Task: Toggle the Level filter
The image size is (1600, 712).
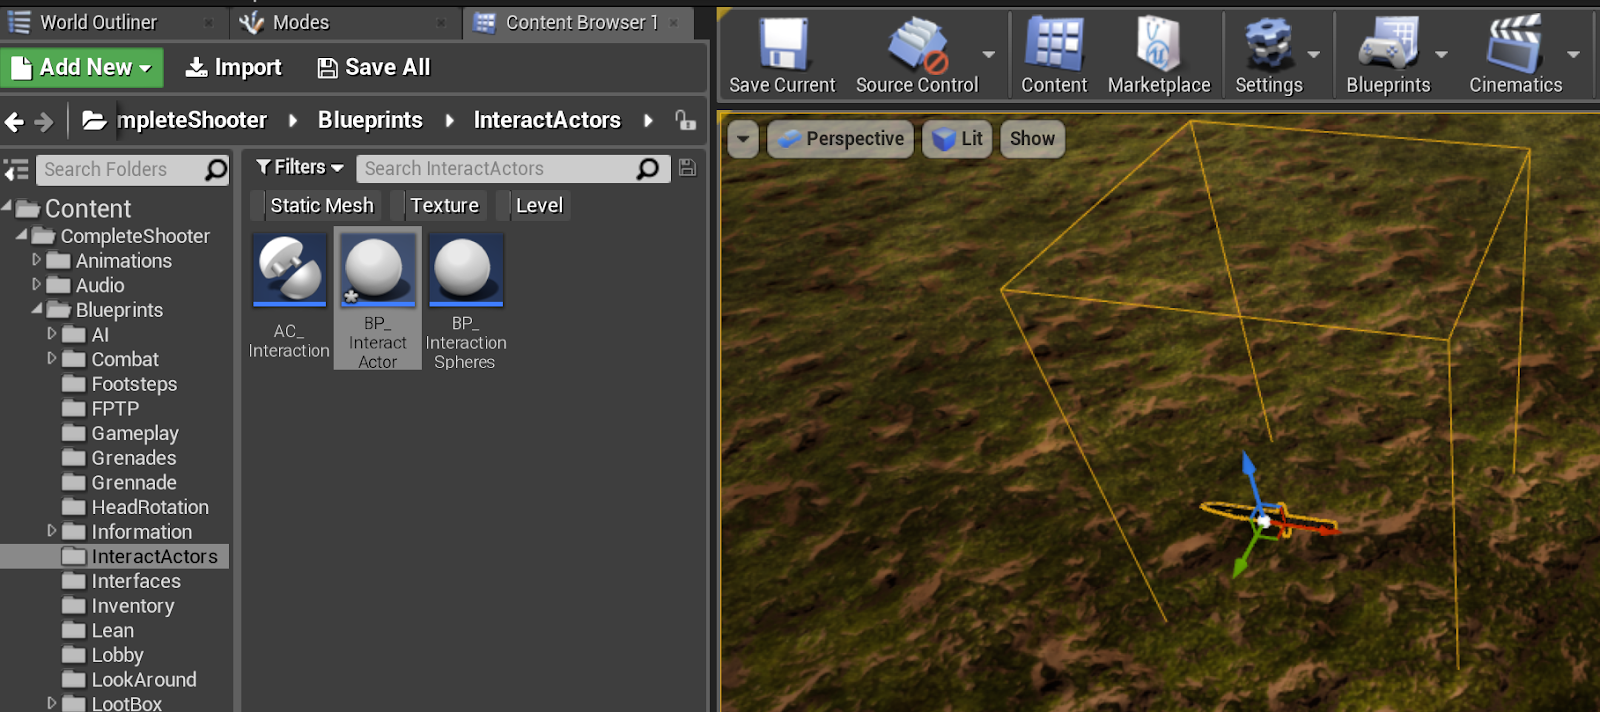Action: pos(533,205)
